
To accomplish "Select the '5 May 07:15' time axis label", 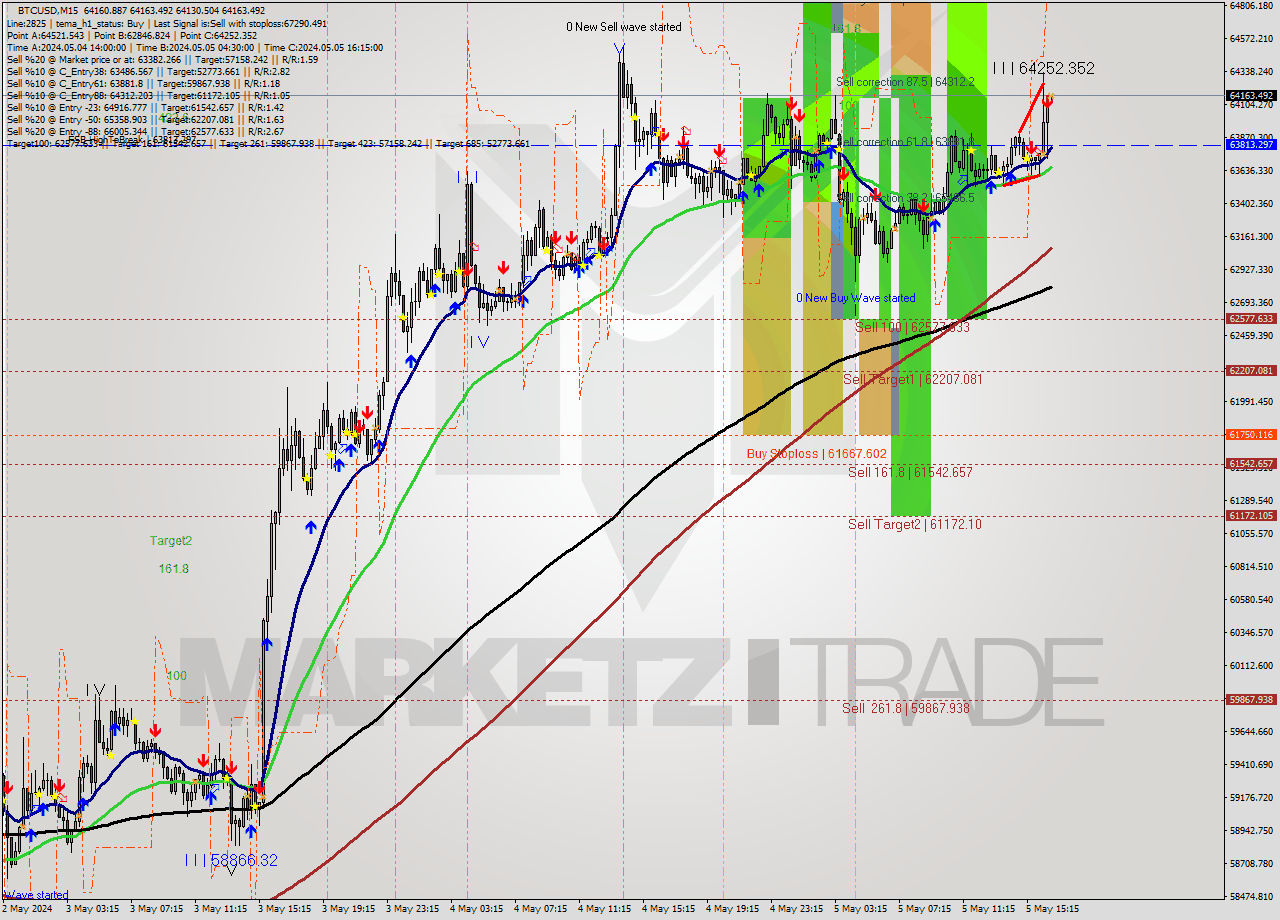I will tap(924, 910).
